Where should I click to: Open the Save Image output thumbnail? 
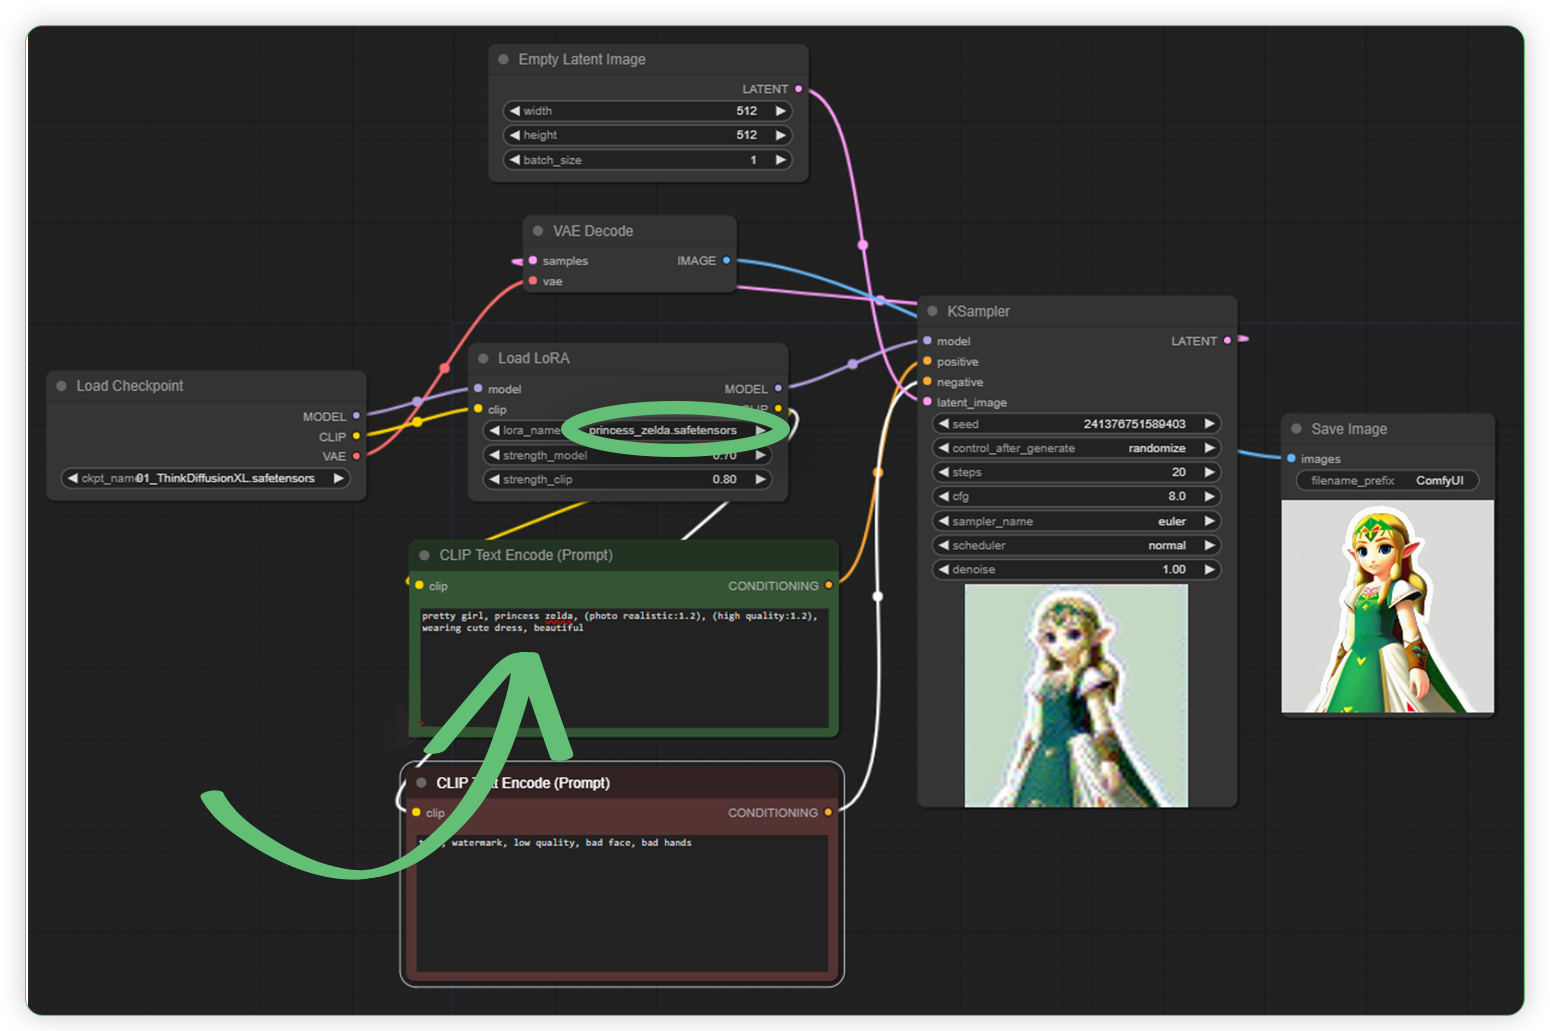click(1388, 607)
